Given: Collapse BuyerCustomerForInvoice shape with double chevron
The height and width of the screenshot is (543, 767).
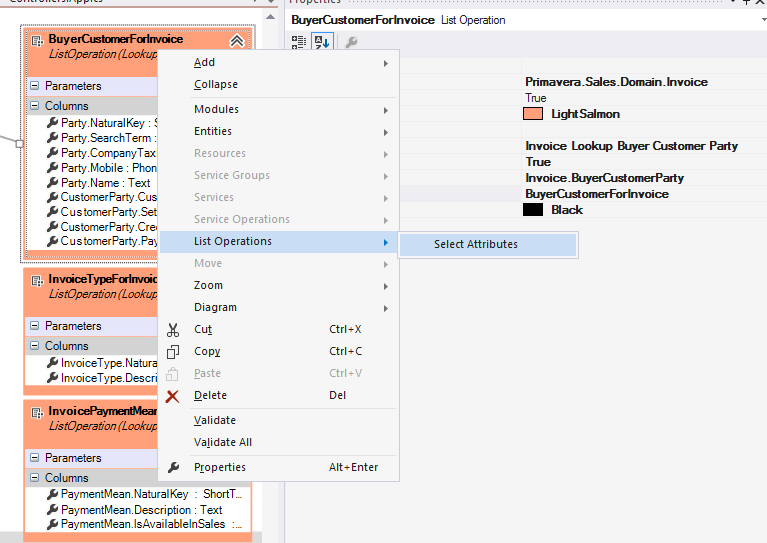Looking at the screenshot, I should (237, 41).
